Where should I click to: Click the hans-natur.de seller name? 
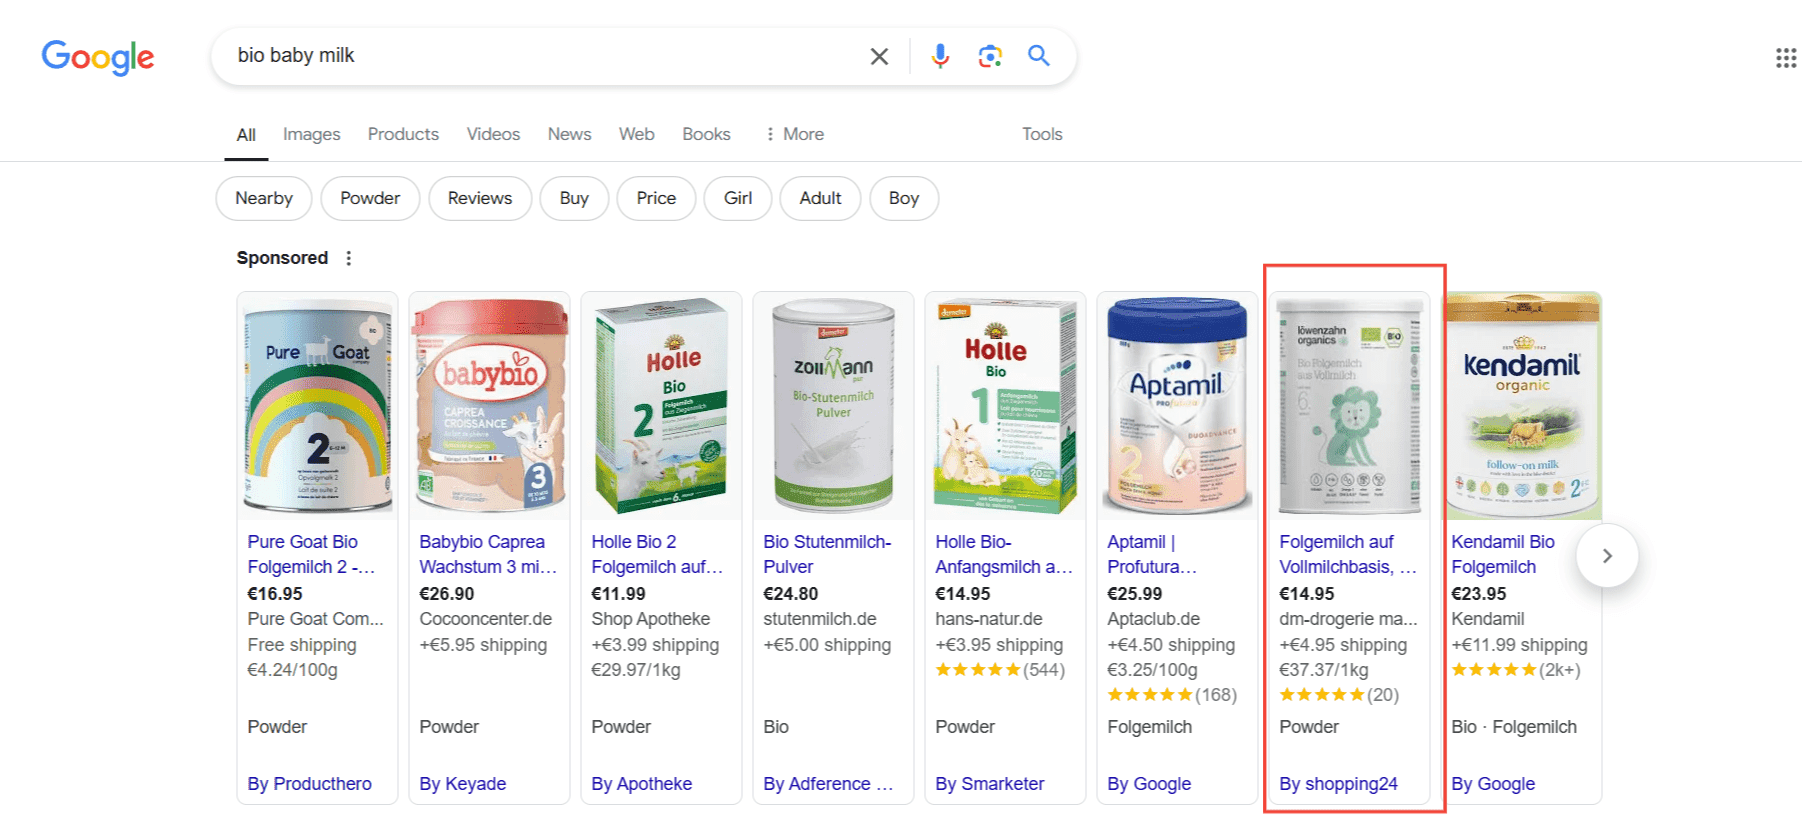point(989,619)
